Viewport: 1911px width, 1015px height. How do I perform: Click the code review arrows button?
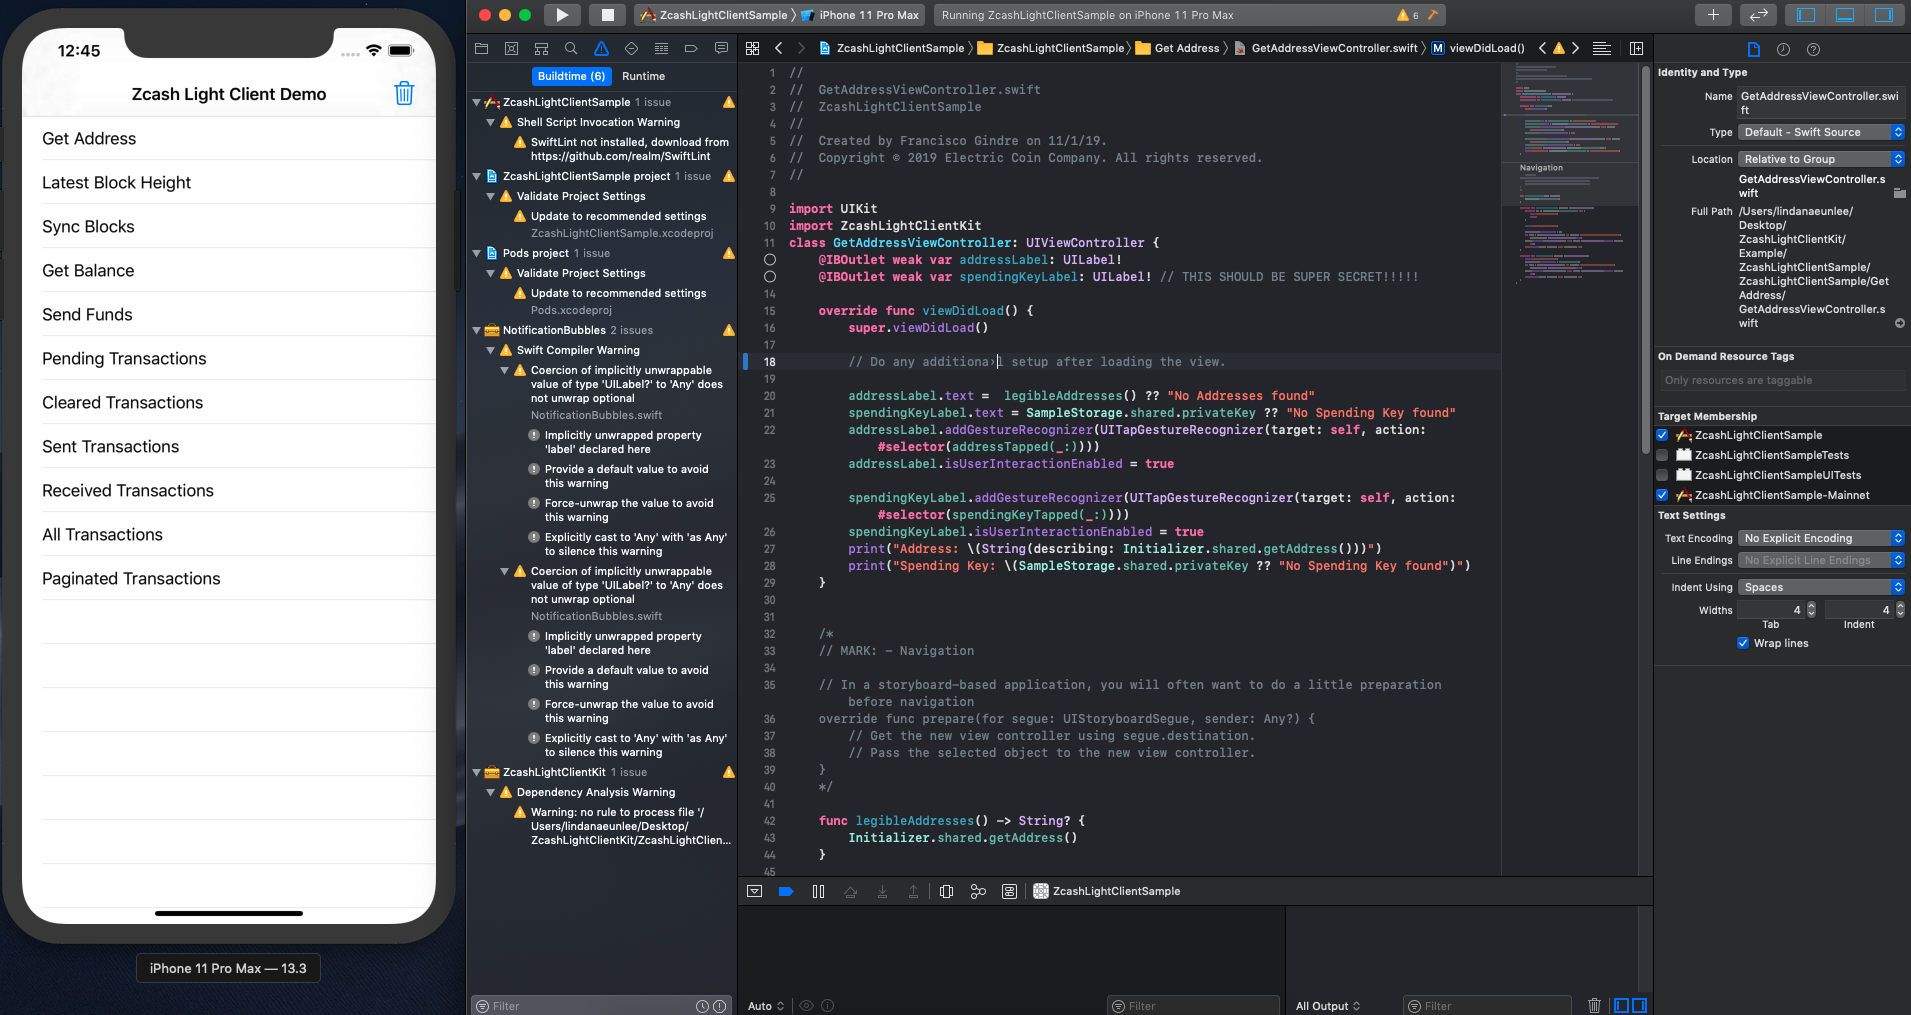1758,15
